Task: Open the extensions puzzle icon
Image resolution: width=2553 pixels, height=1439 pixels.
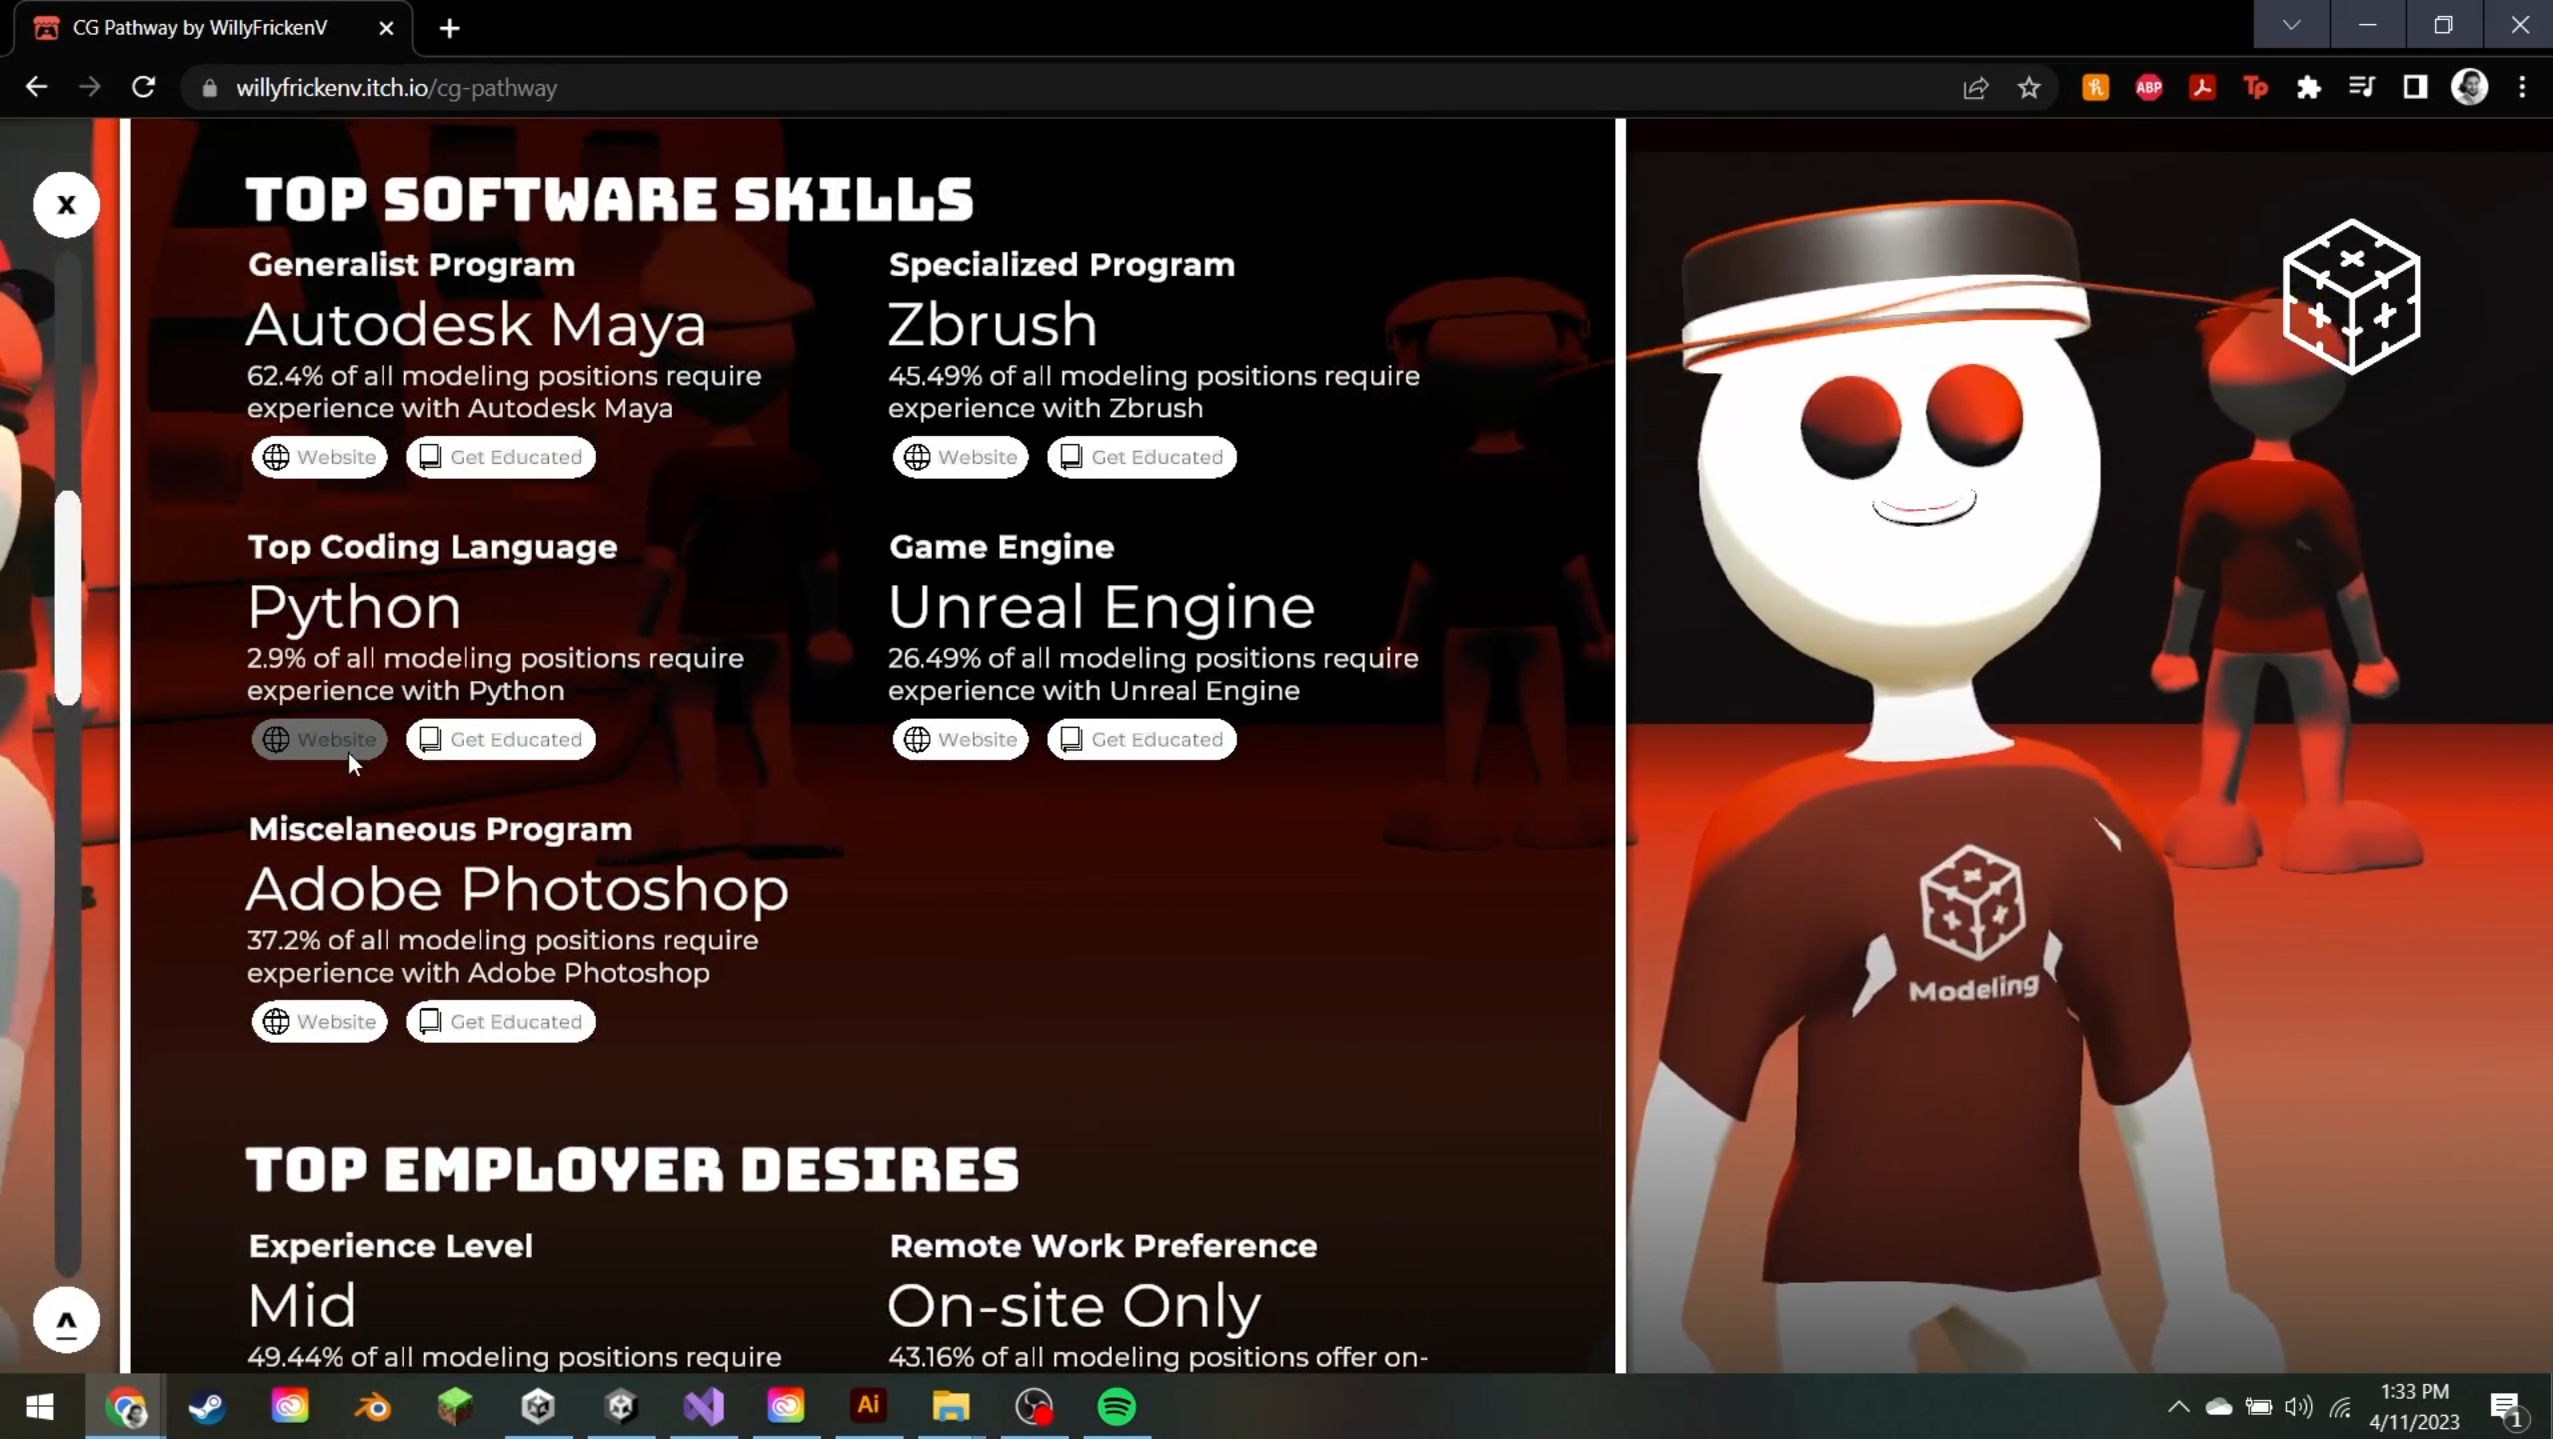Action: [2308, 88]
